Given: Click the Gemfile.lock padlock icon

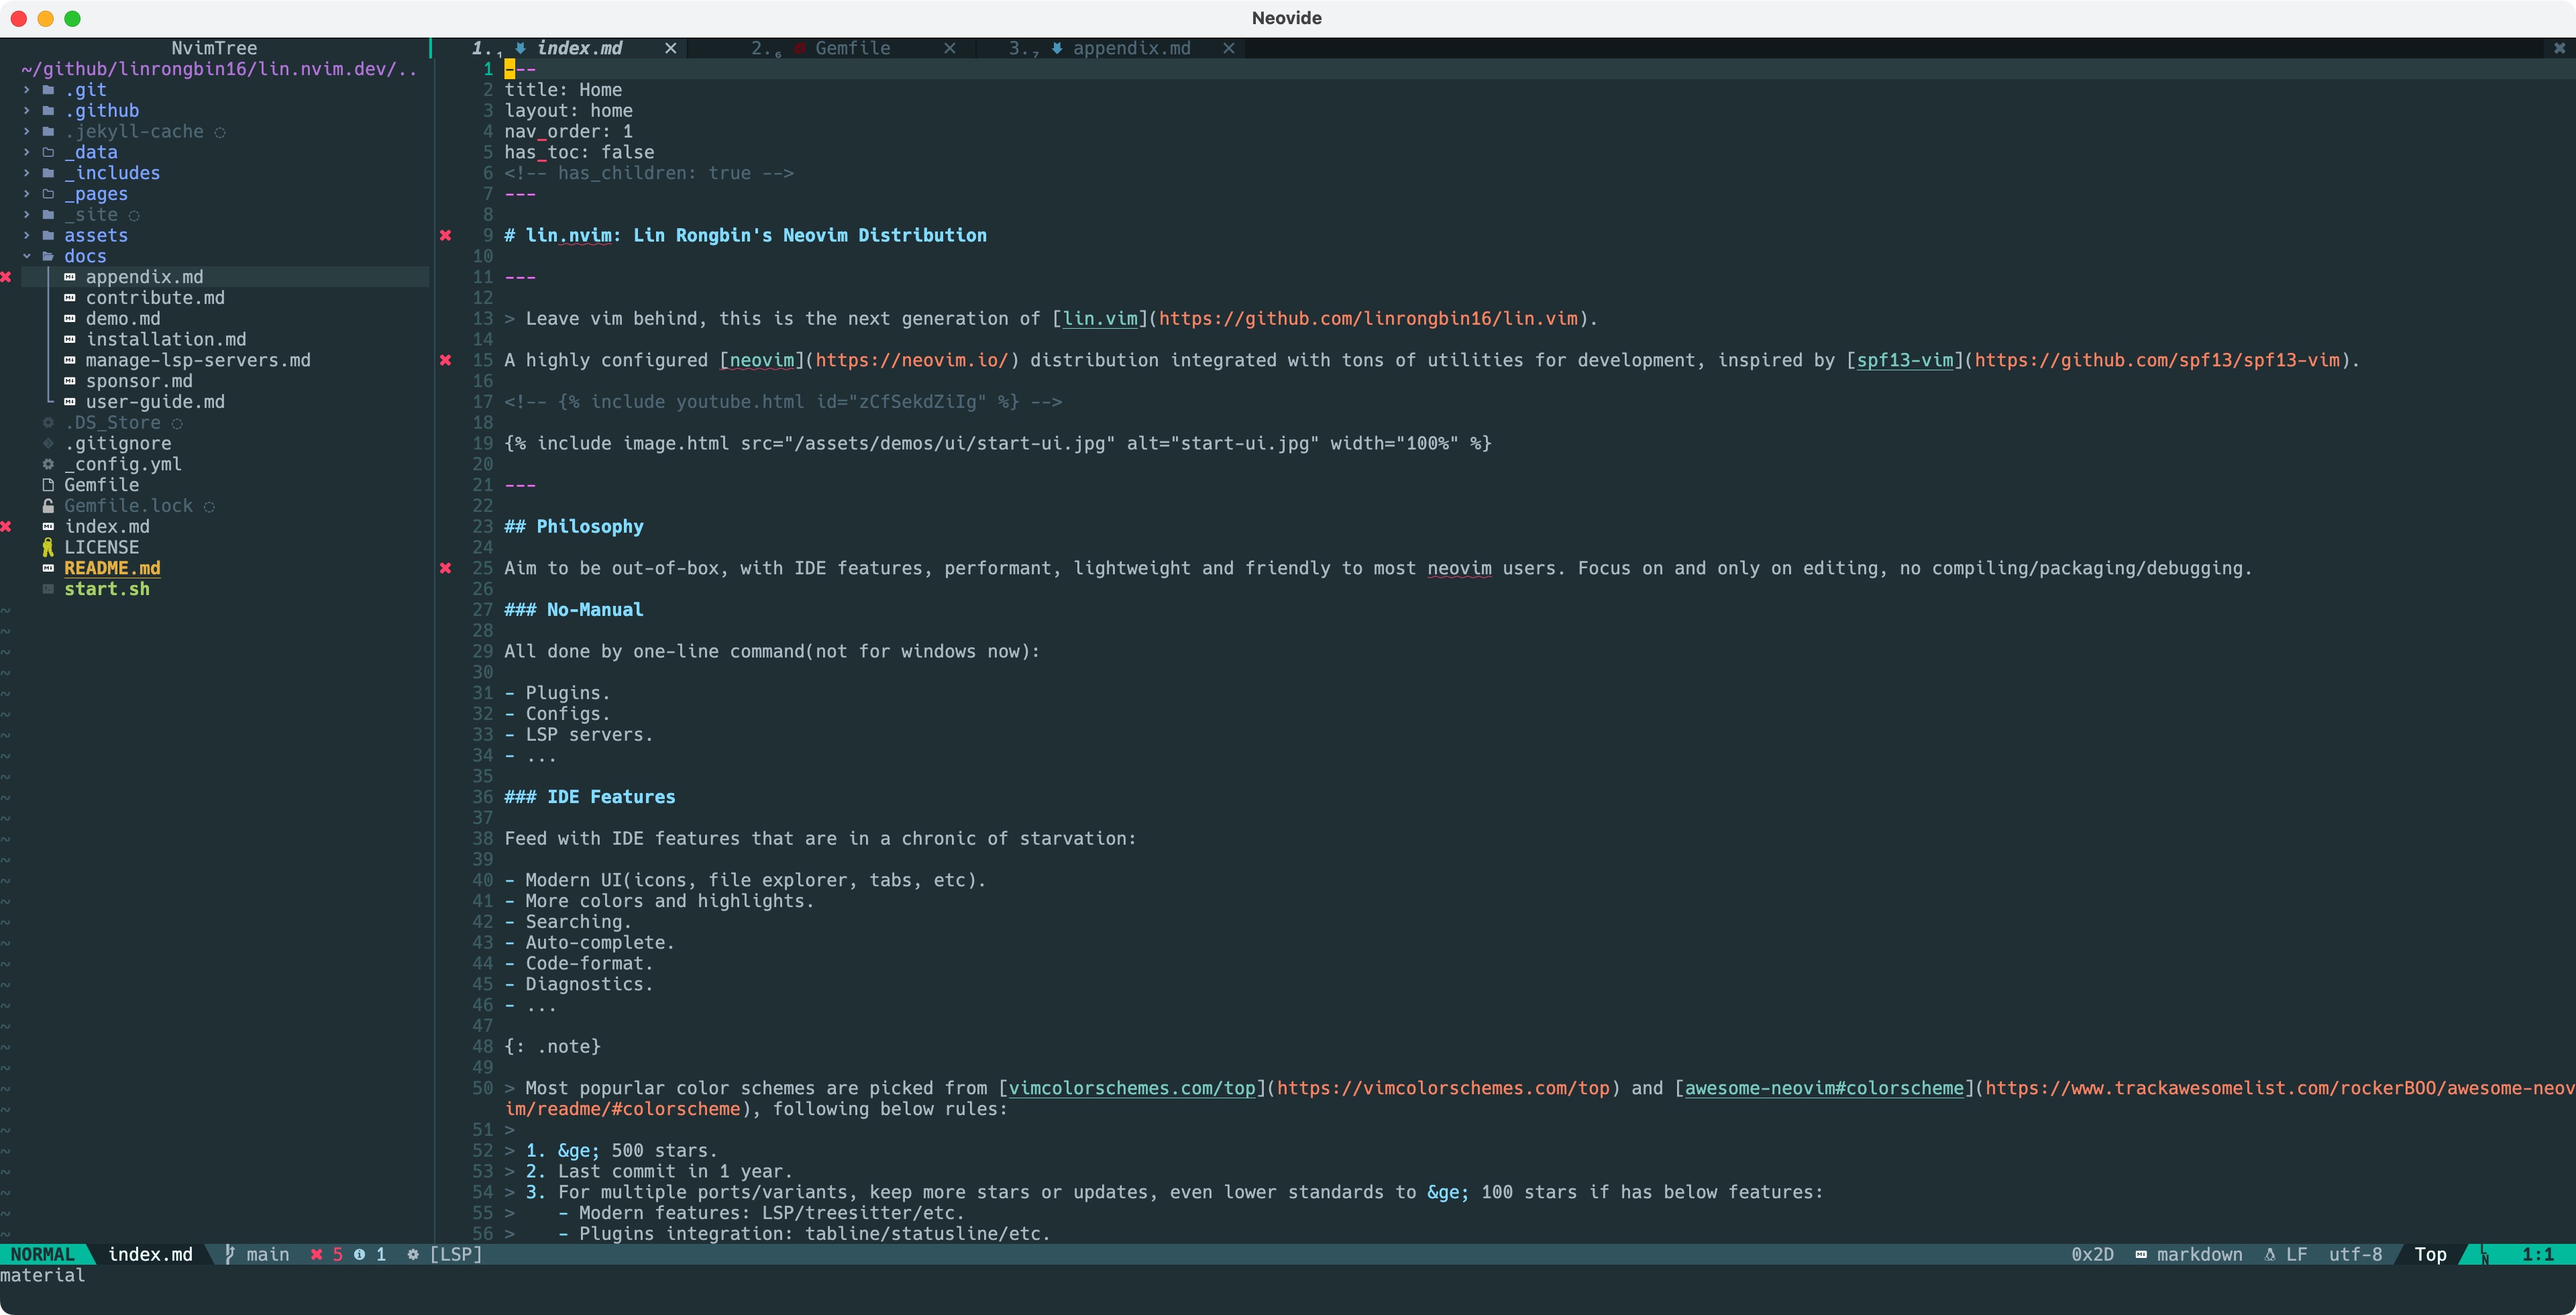Looking at the screenshot, I should [x=48, y=506].
